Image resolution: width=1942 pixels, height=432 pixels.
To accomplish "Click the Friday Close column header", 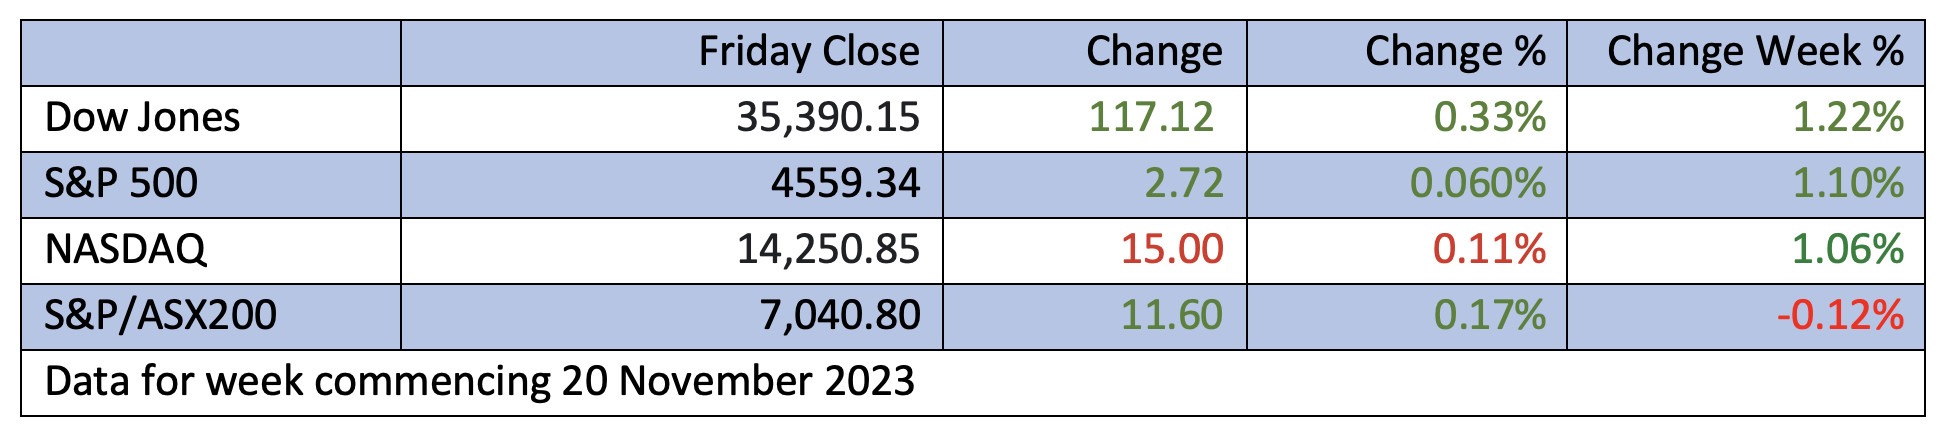I will pyautogui.click(x=808, y=52).
